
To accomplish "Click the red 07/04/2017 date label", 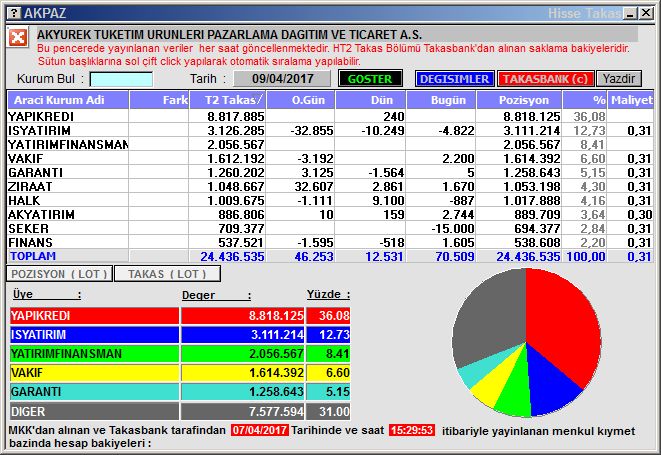I will [x=260, y=430].
